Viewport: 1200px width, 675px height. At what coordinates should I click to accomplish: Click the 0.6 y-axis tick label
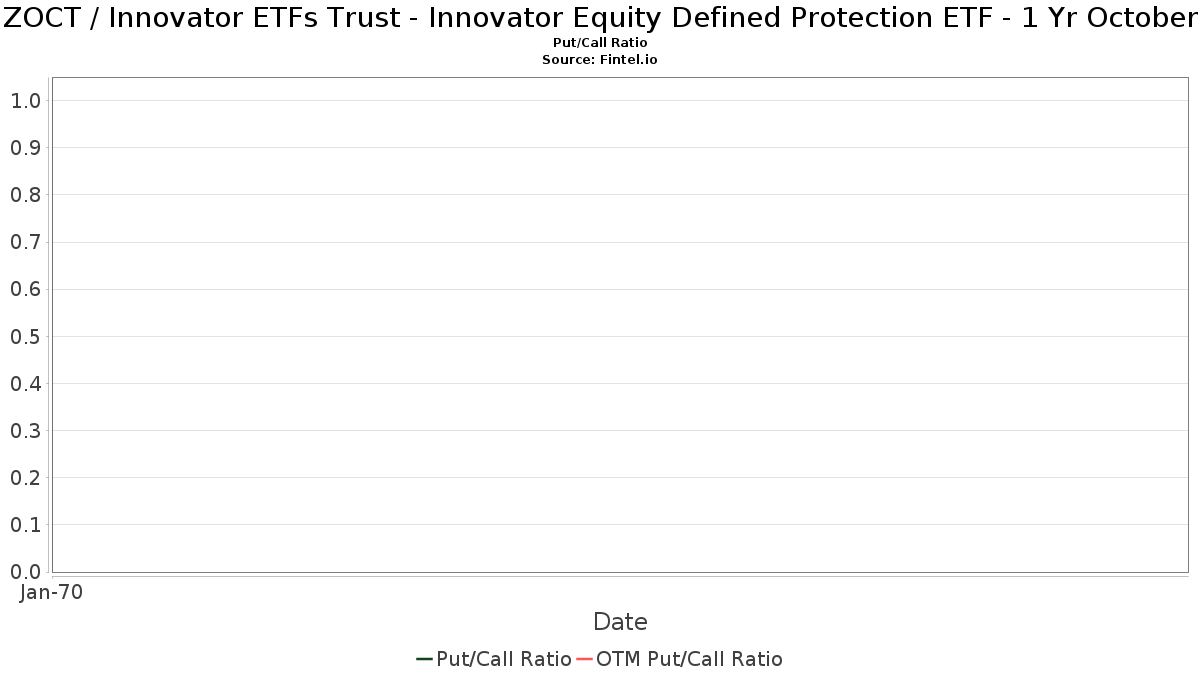pyautogui.click(x=26, y=289)
